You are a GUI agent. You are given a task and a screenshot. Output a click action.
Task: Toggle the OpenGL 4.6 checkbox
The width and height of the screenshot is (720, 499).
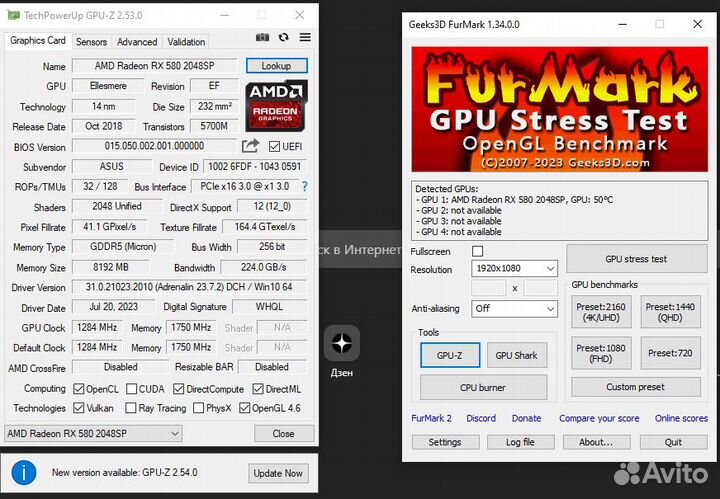point(244,408)
